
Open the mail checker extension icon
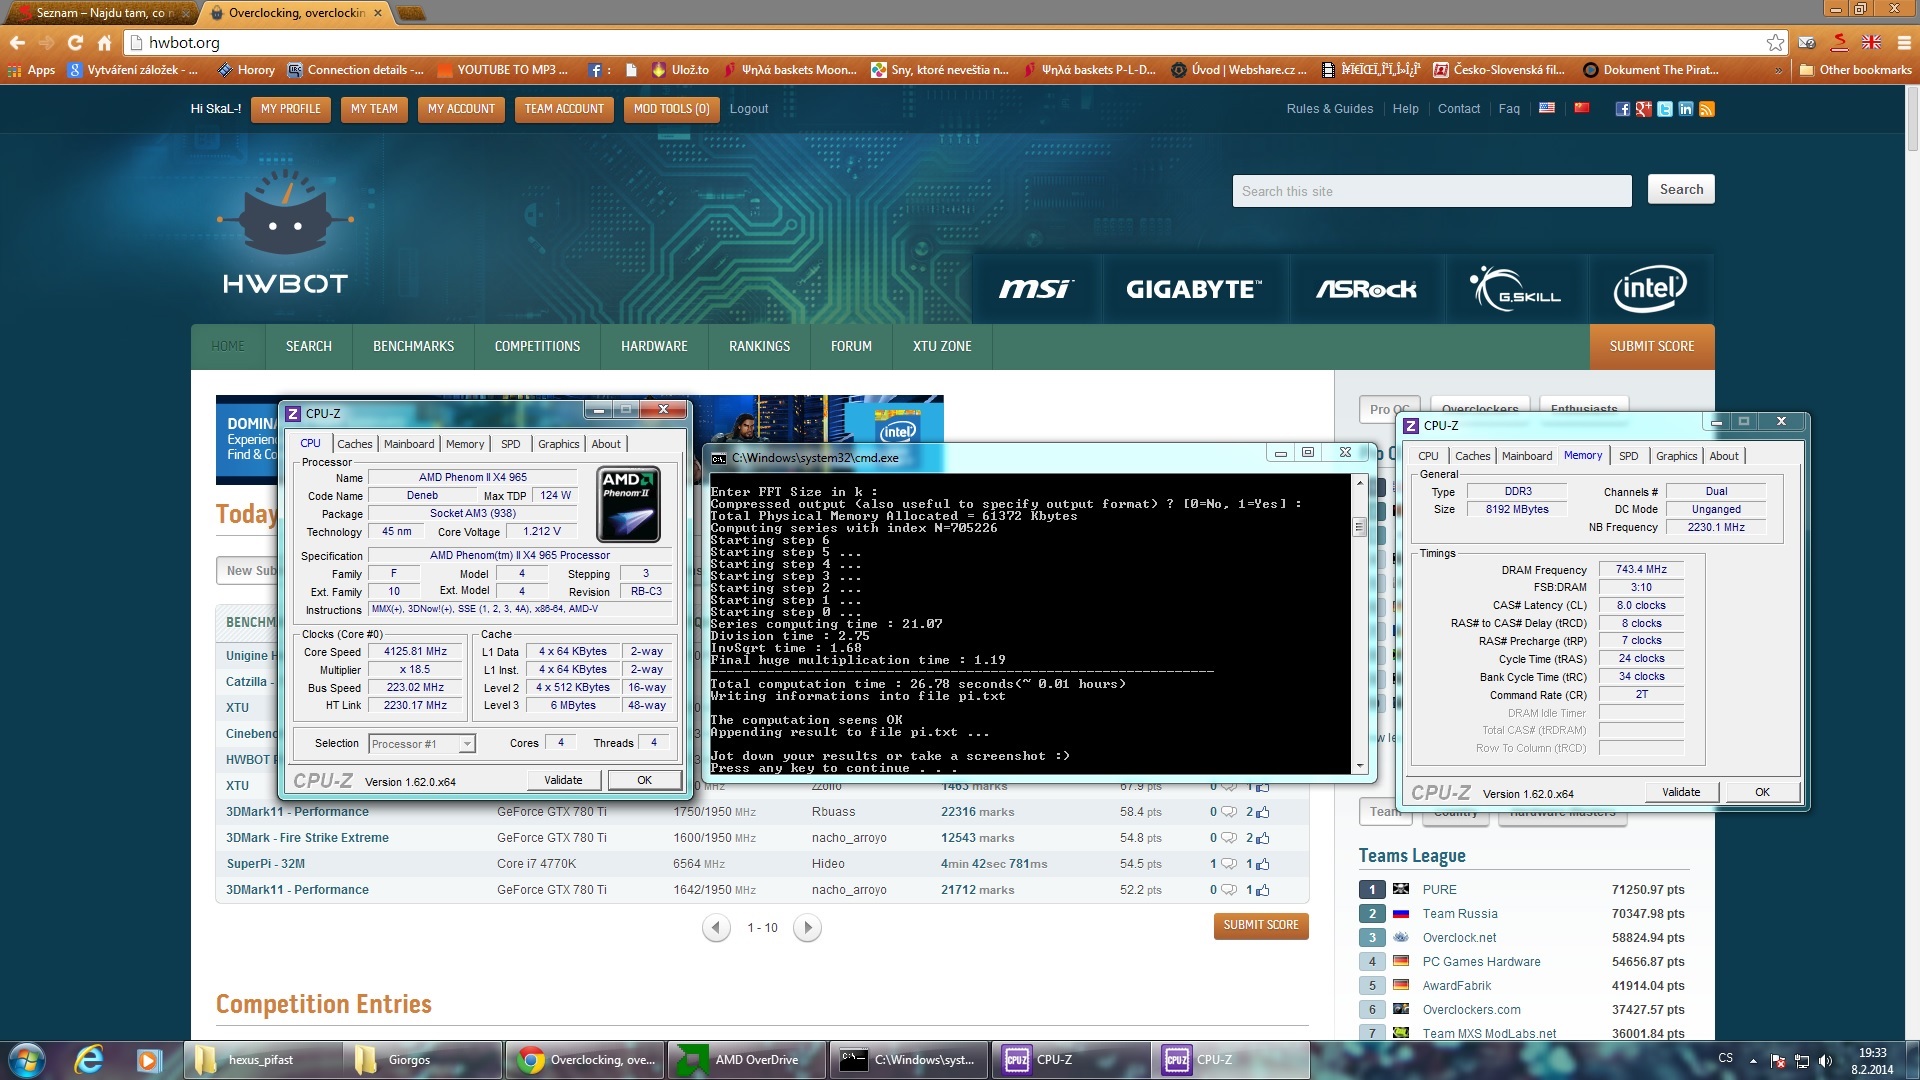(1807, 42)
